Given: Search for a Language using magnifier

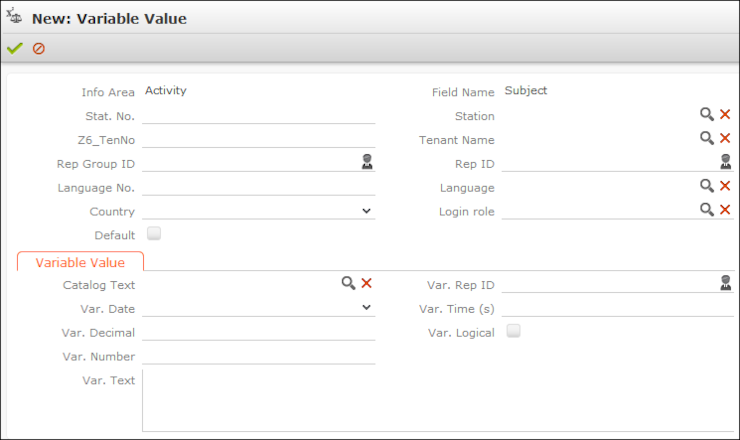Looking at the screenshot, I should 707,186.
